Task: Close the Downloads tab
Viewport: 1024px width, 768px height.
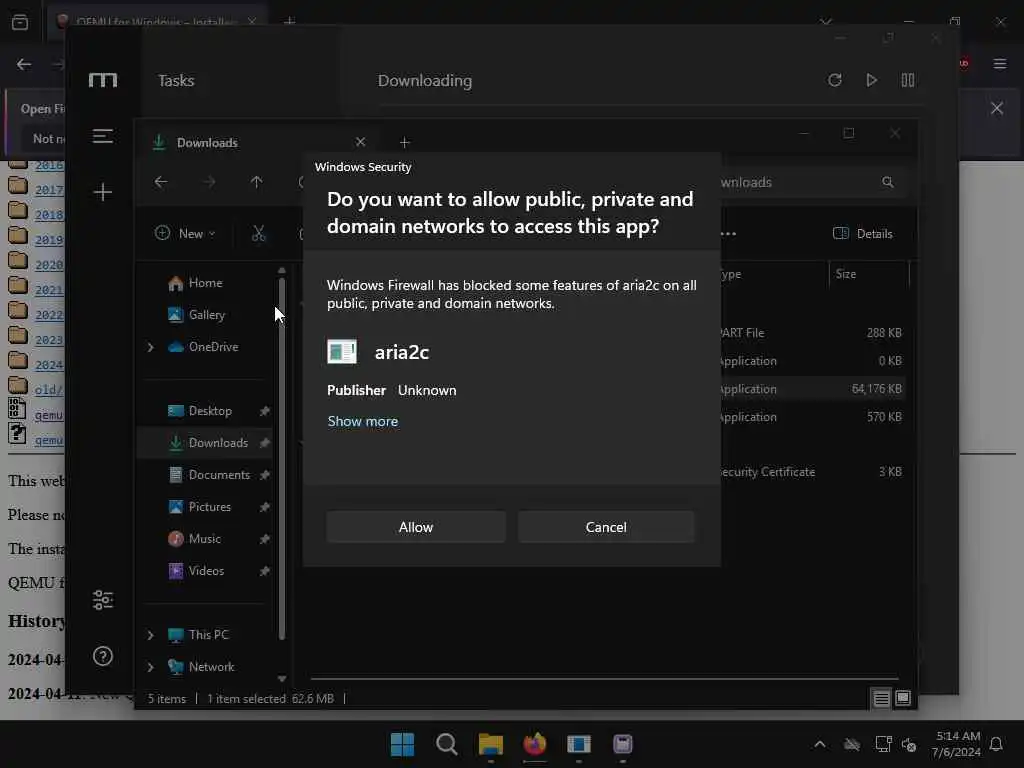Action: pyautogui.click(x=360, y=142)
